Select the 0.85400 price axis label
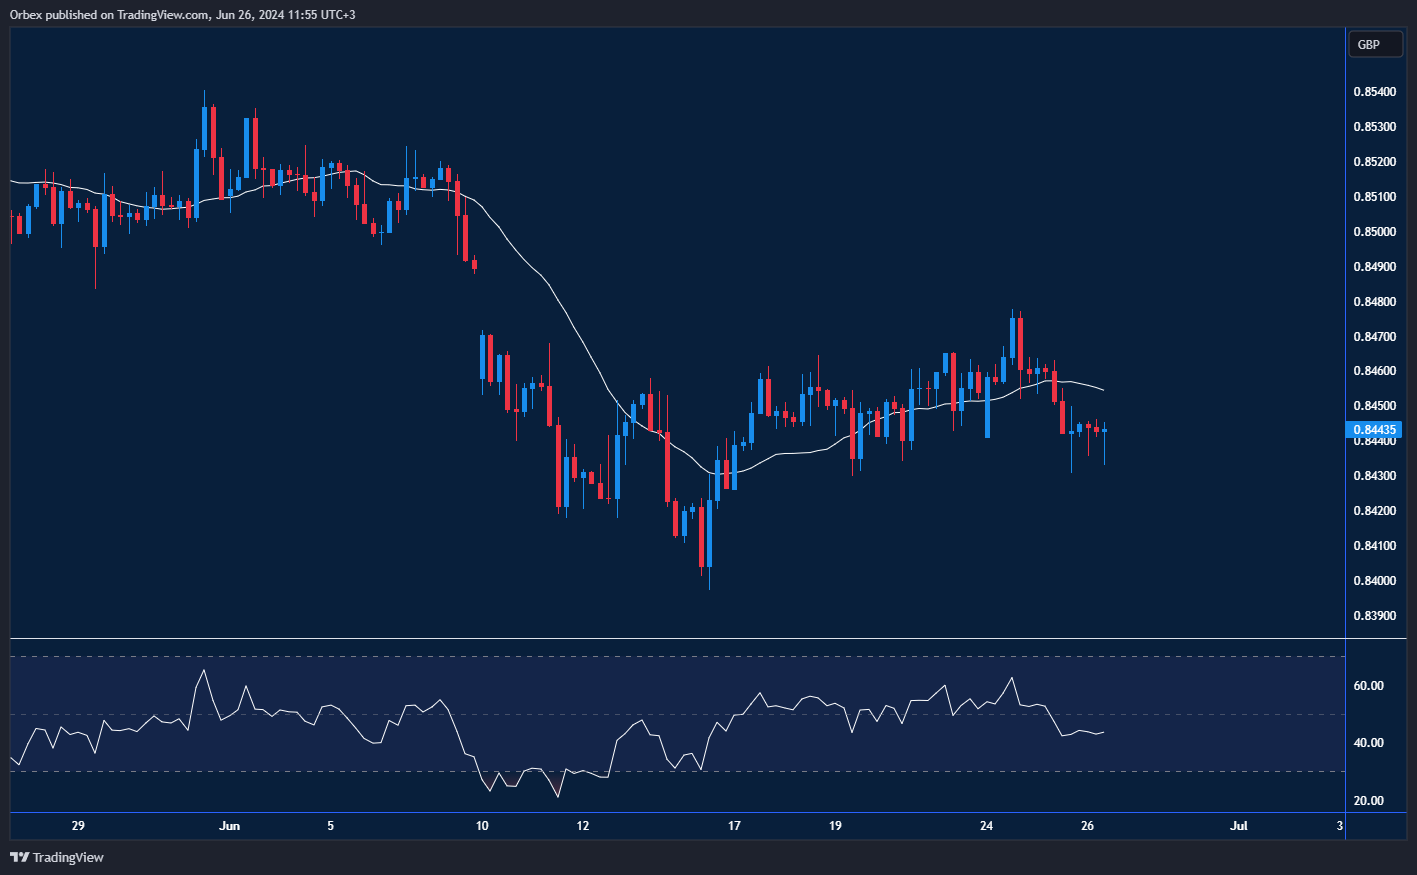 pyautogui.click(x=1374, y=92)
